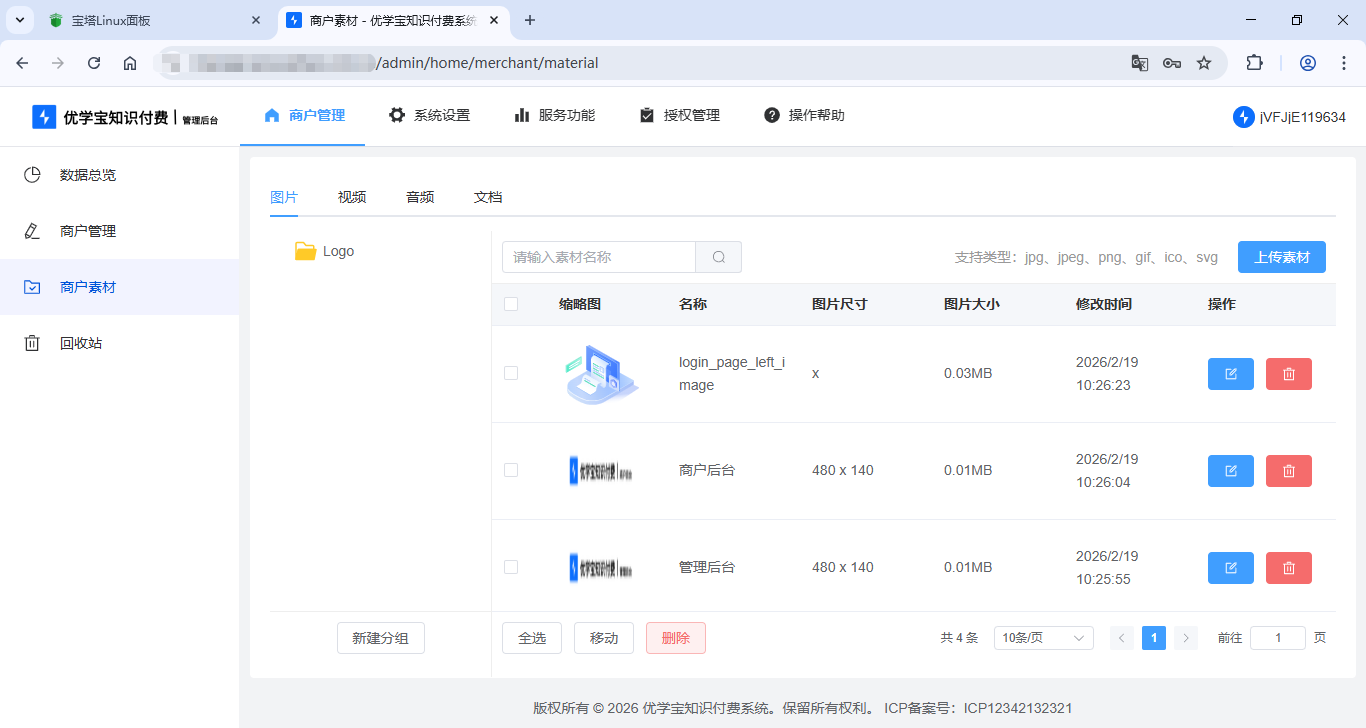Viewport: 1366px width, 728px height.
Task: Click the search magnifier icon
Action: 717,257
